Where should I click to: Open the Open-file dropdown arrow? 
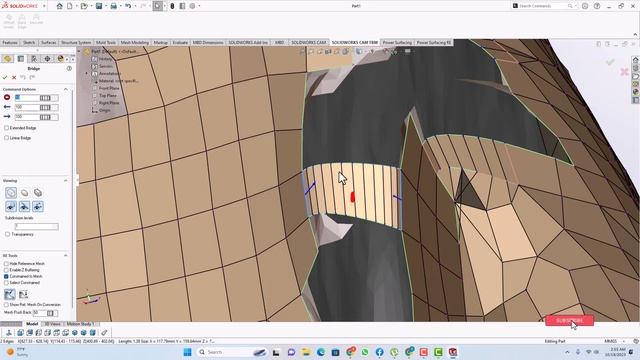(91, 6)
